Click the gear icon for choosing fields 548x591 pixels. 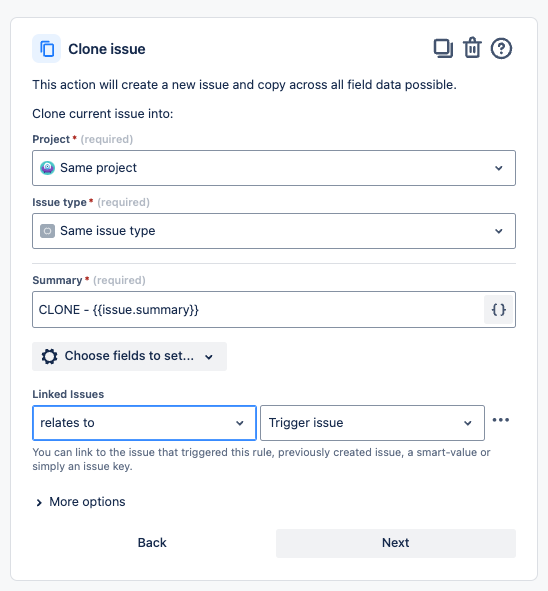[49, 356]
